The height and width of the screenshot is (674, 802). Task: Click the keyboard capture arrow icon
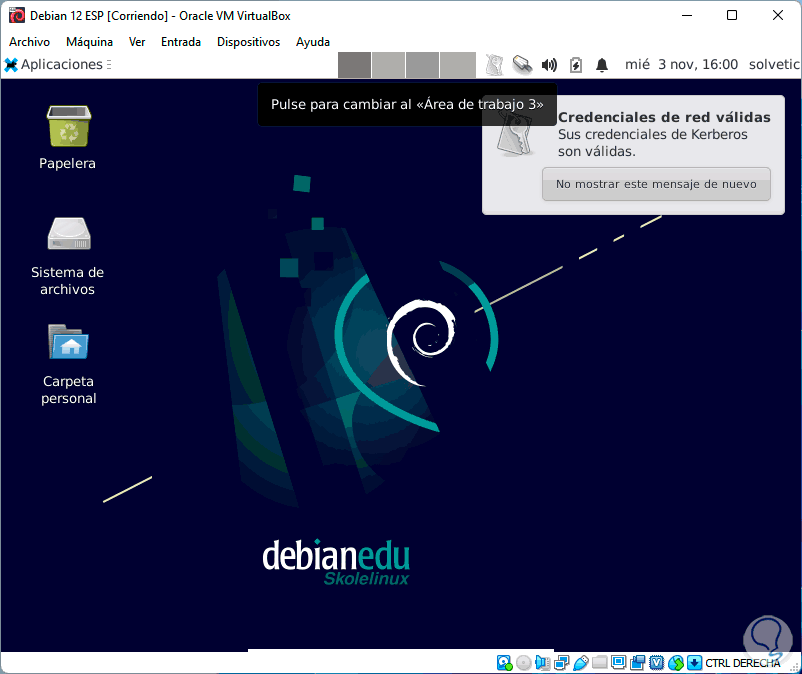694,663
